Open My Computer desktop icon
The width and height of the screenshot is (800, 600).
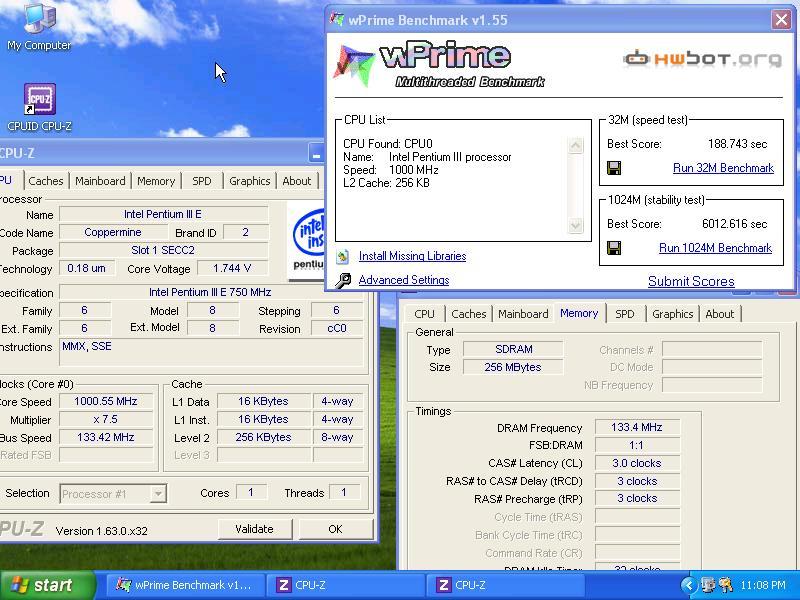click(x=39, y=27)
